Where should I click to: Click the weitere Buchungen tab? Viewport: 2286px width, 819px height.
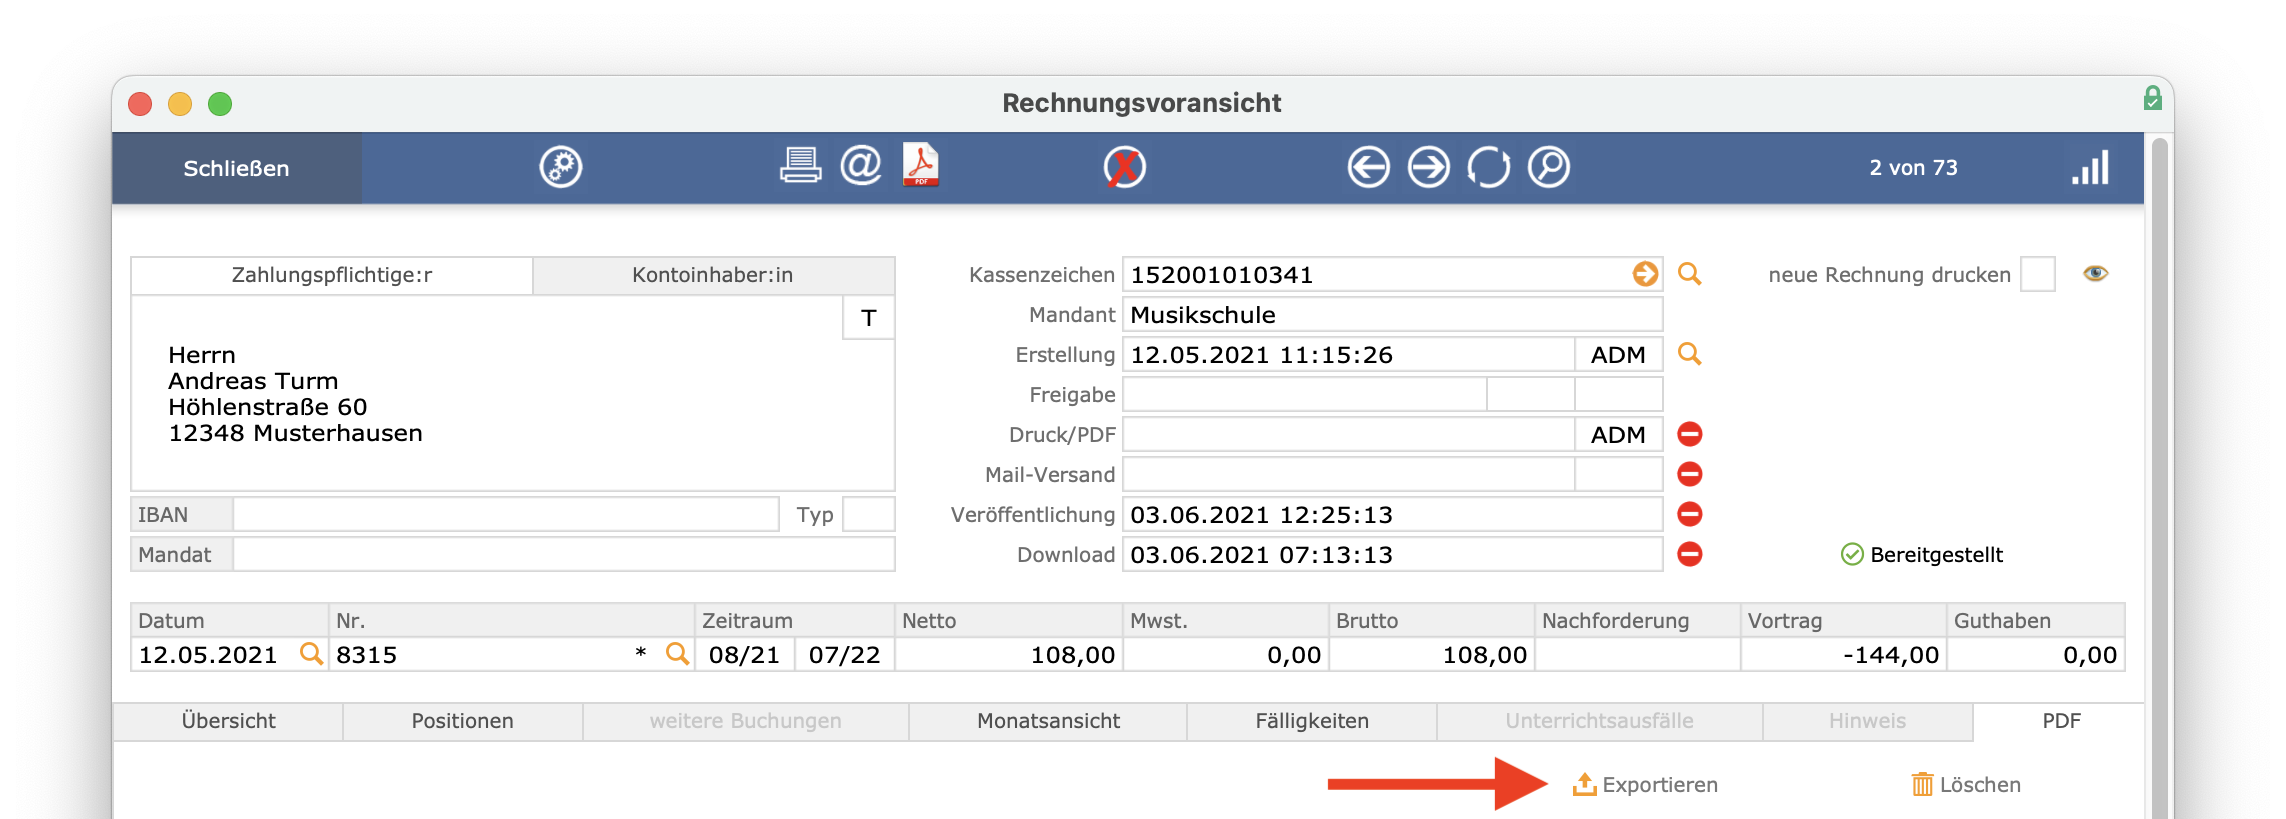point(745,721)
